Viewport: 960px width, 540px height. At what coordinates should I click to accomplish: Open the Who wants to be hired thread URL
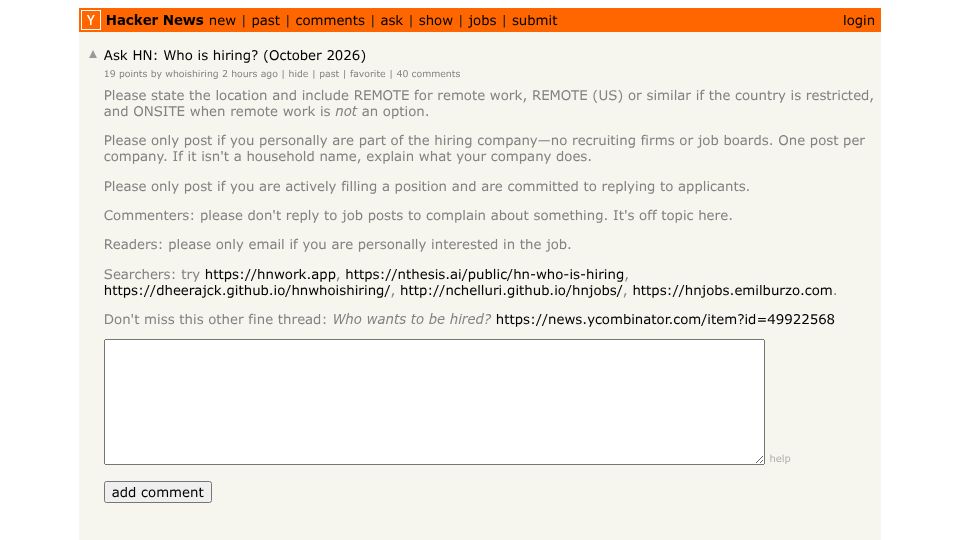point(665,319)
